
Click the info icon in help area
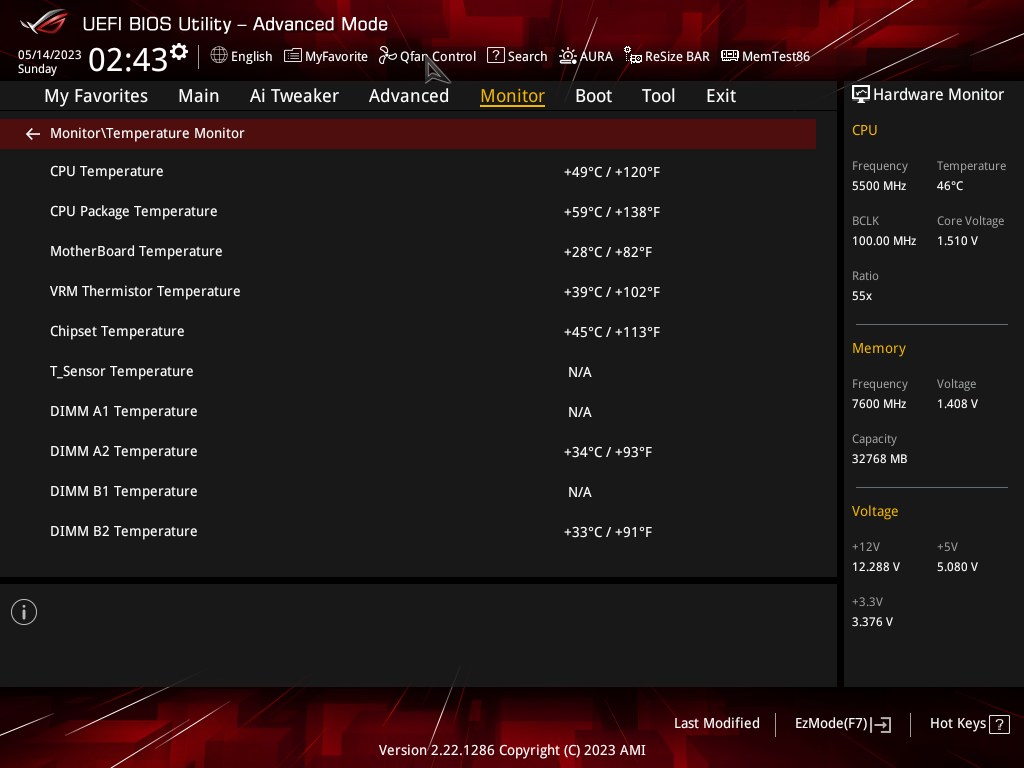coord(24,612)
